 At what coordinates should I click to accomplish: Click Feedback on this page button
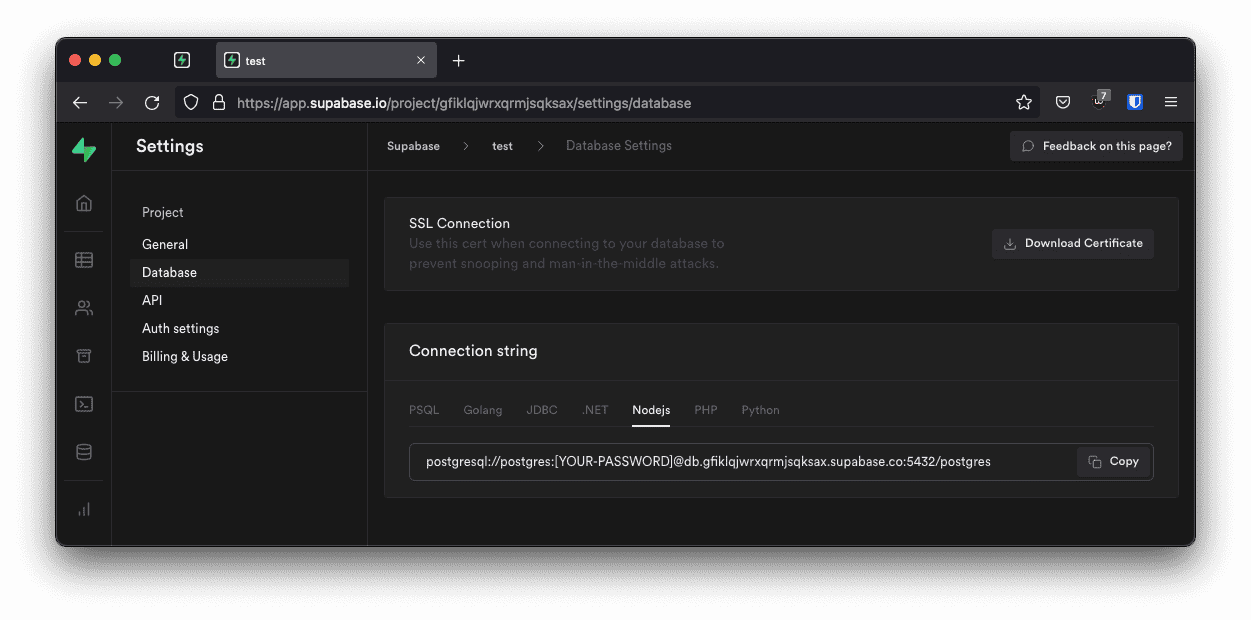(x=1097, y=146)
